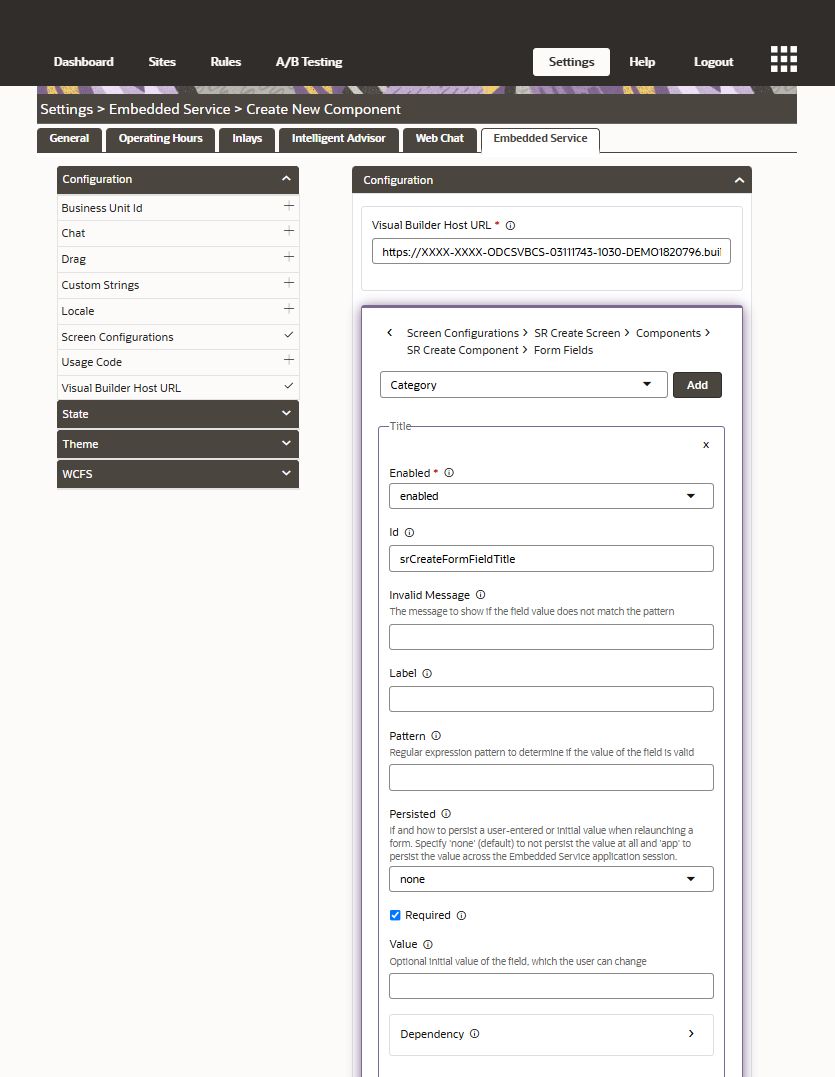Click the plus icon beside Business Unit Id
Image resolution: width=835 pixels, height=1077 pixels.
pyautogui.click(x=288, y=207)
